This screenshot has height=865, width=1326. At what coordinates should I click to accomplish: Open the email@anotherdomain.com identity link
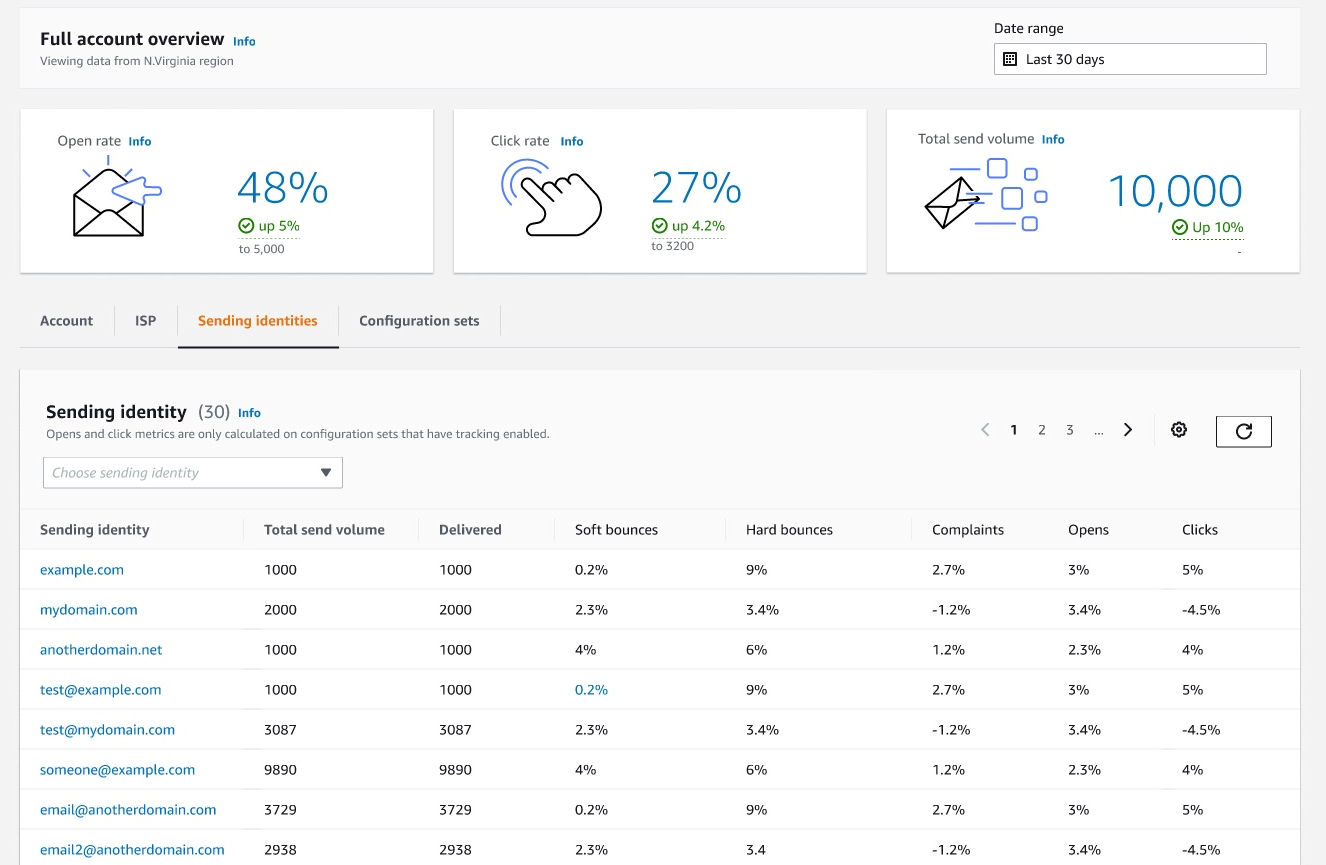point(128,810)
